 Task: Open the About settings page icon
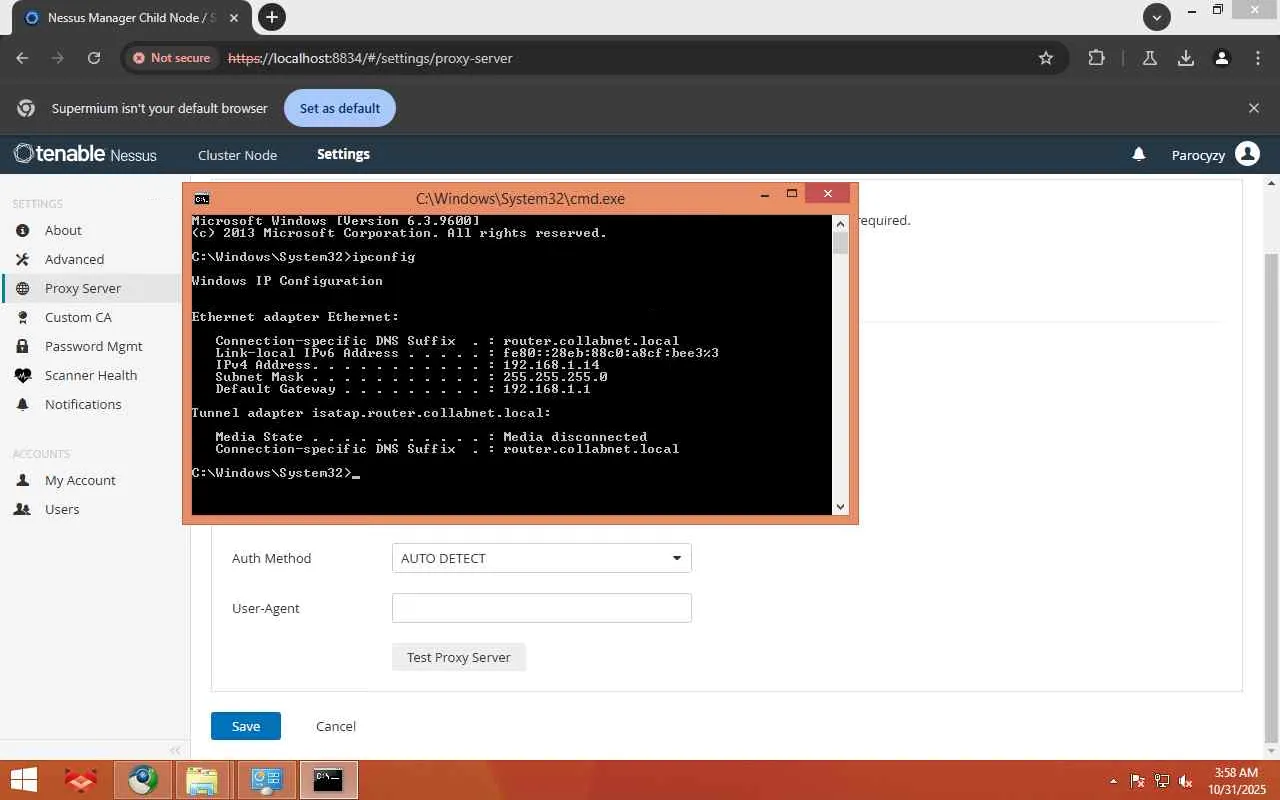click(x=23, y=230)
